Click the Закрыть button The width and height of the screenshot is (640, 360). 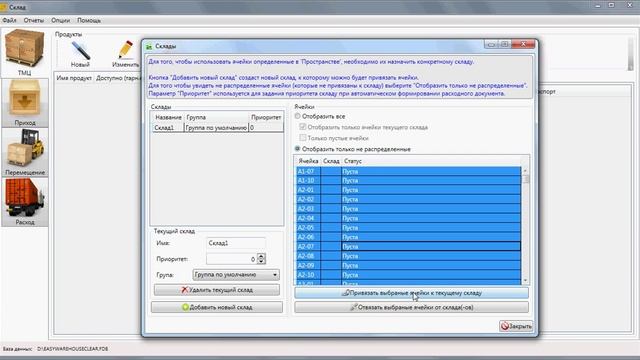point(516,326)
